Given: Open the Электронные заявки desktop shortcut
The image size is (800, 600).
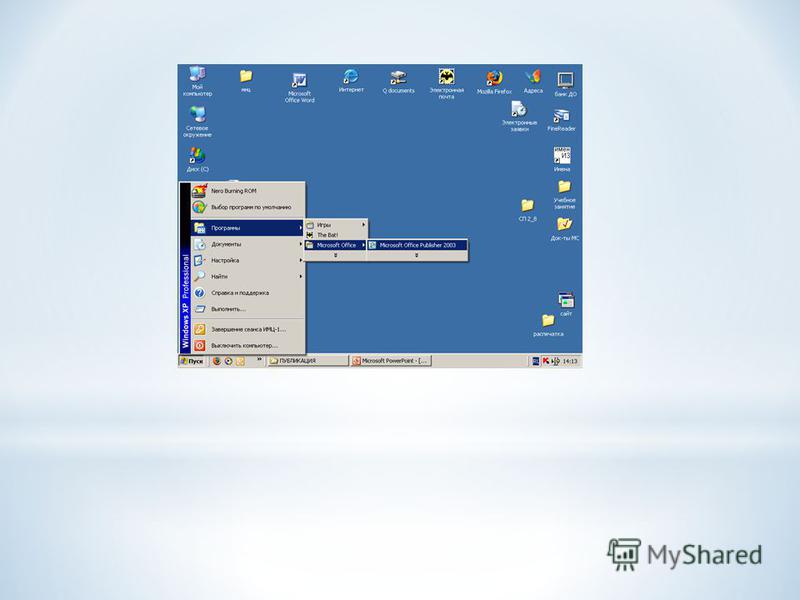Looking at the screenshot, I should click(519, 116).
